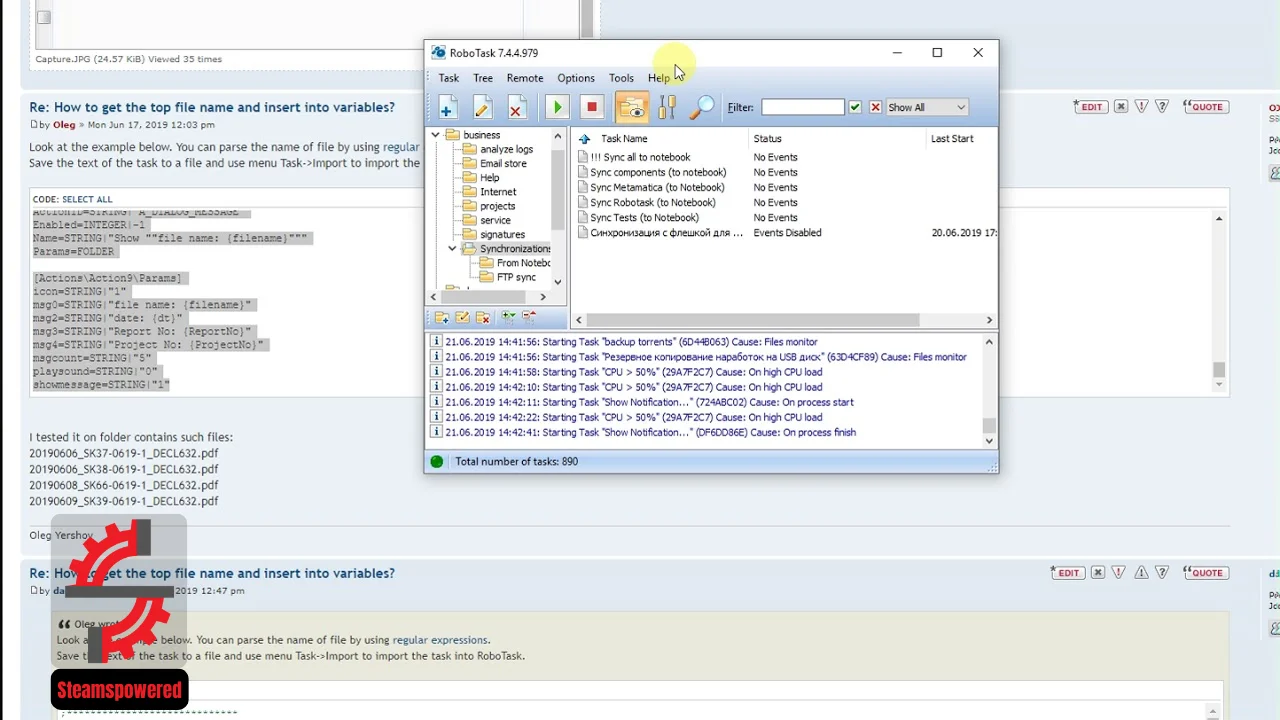1280x720 pixels.
Task: Click the code box scroll up arrow
Action: tap(1219, 218)
